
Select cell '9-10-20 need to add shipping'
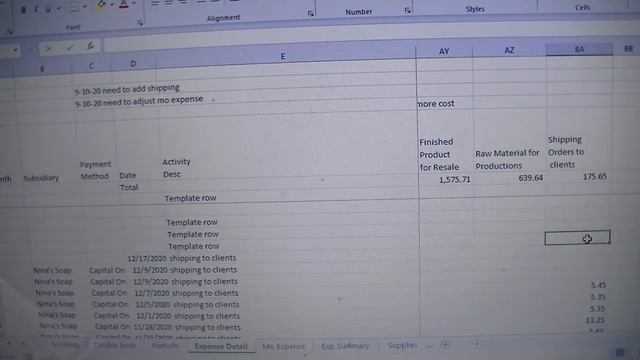(127, 89)
